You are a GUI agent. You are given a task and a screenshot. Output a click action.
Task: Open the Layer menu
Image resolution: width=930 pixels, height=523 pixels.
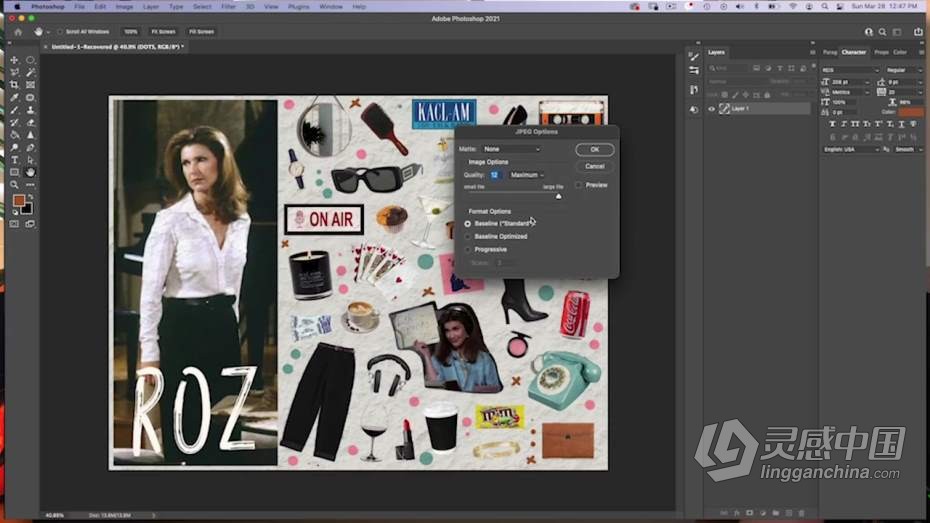151,7
